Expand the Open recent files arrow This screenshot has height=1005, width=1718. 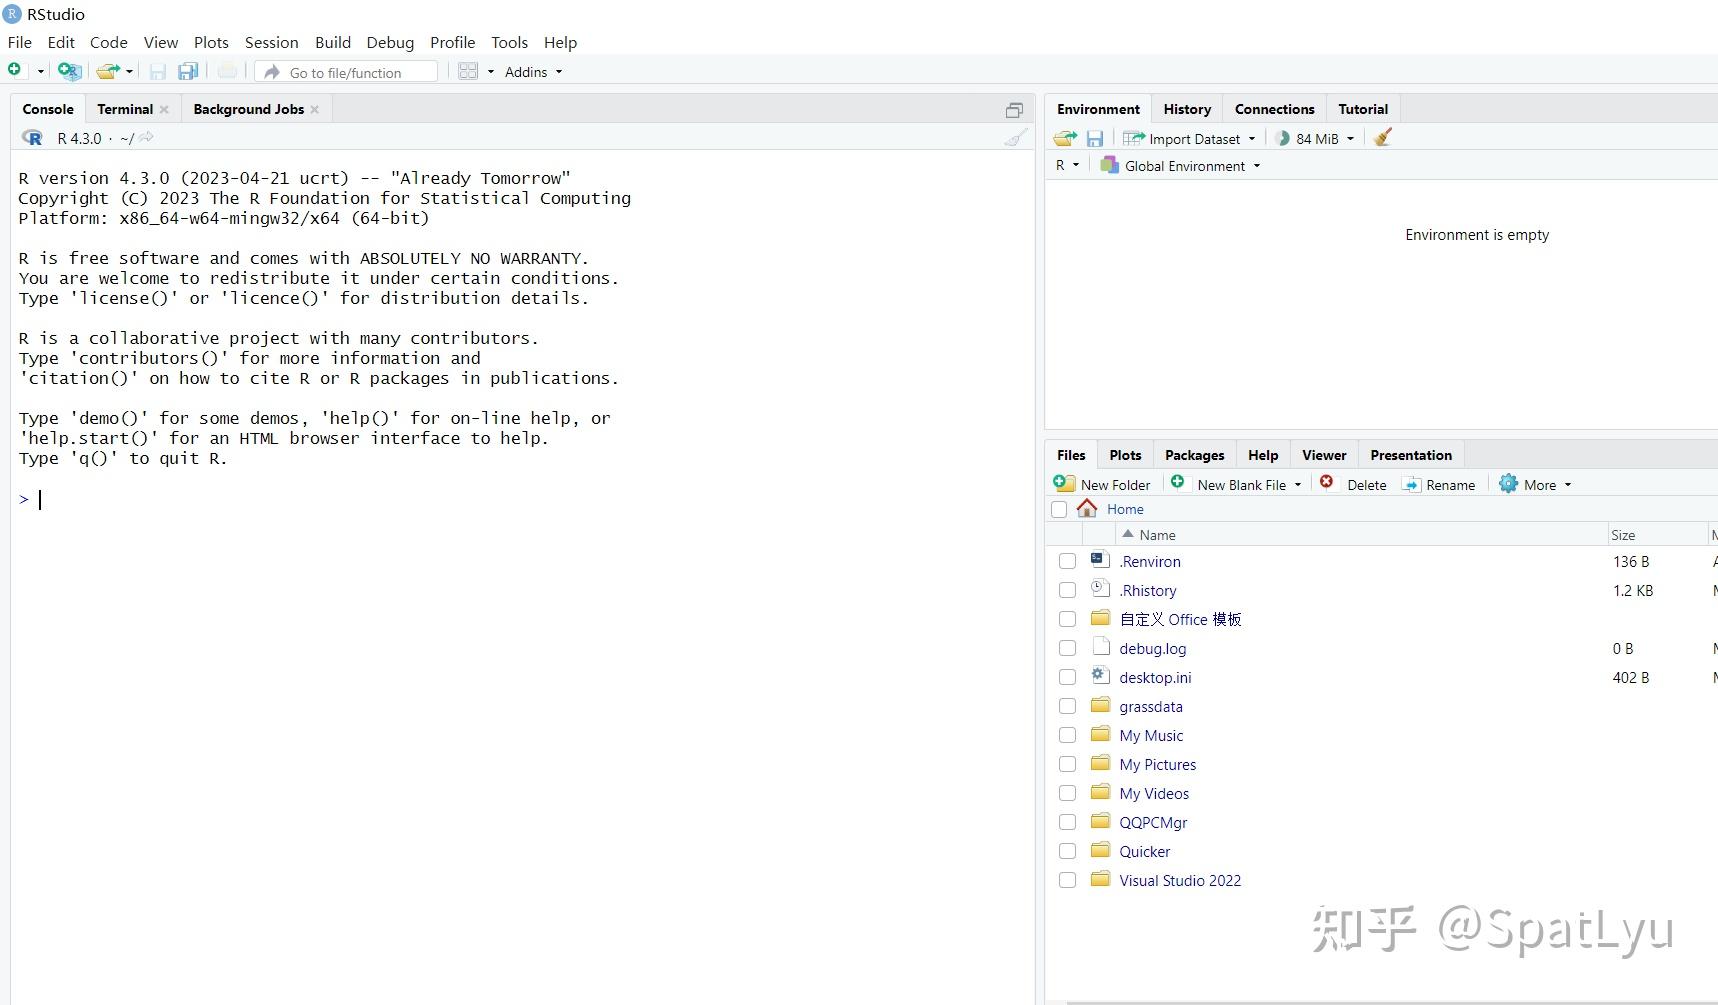pos(129,72)
